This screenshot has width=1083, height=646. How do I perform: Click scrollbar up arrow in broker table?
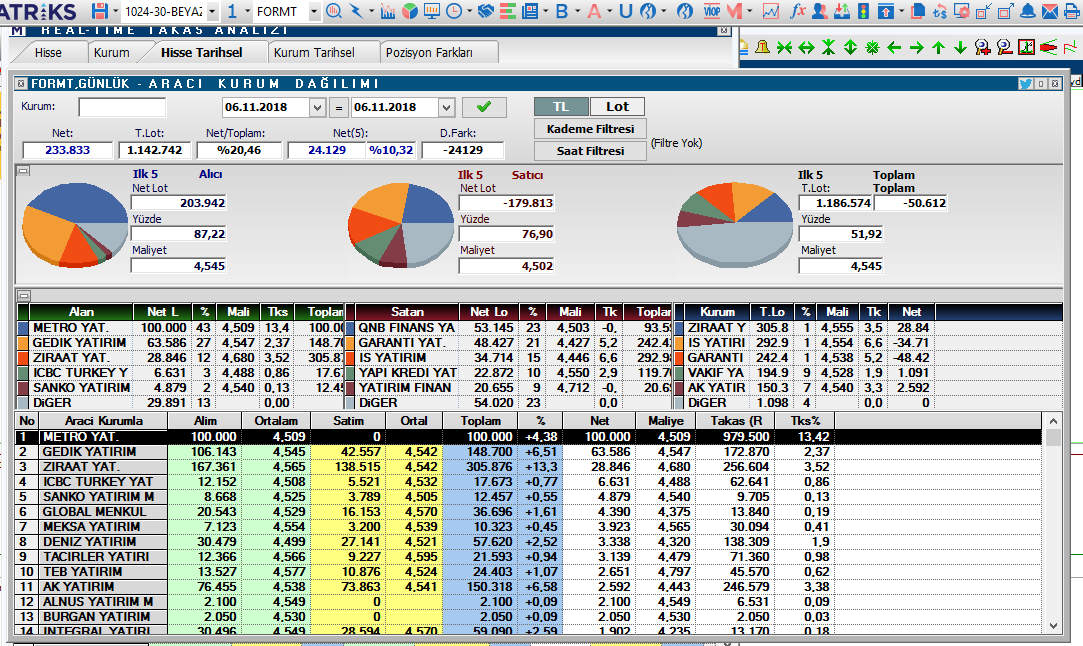(1053, 421)
